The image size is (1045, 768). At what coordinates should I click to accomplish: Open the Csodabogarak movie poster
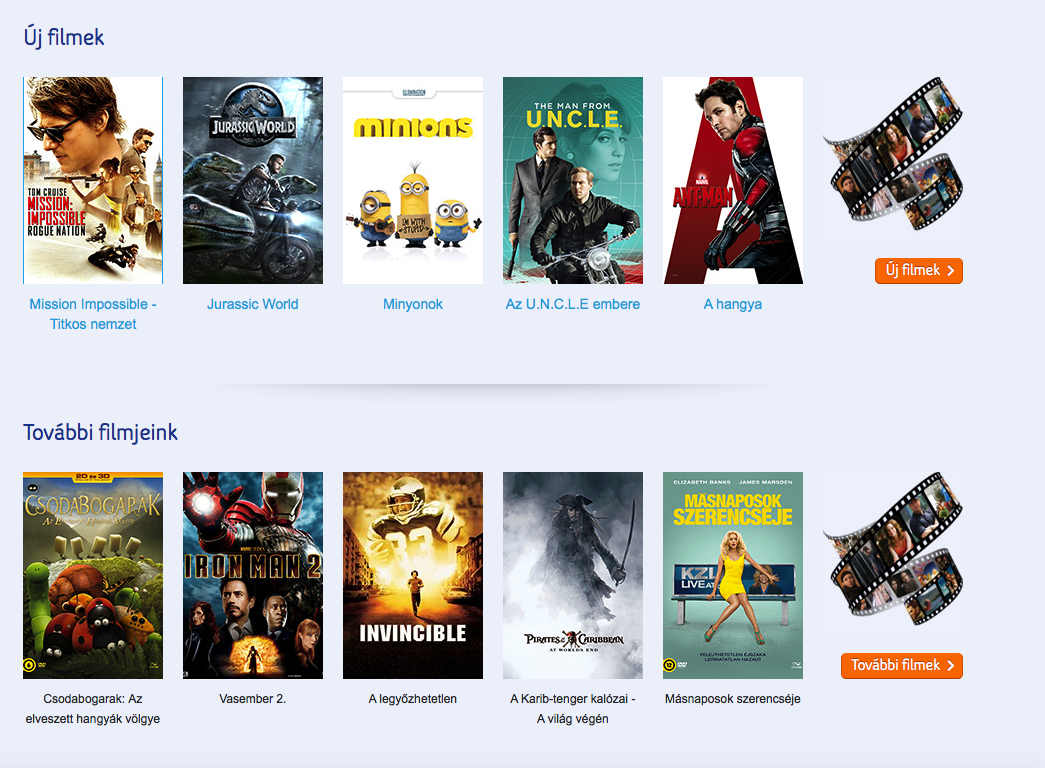click(93, 575)
